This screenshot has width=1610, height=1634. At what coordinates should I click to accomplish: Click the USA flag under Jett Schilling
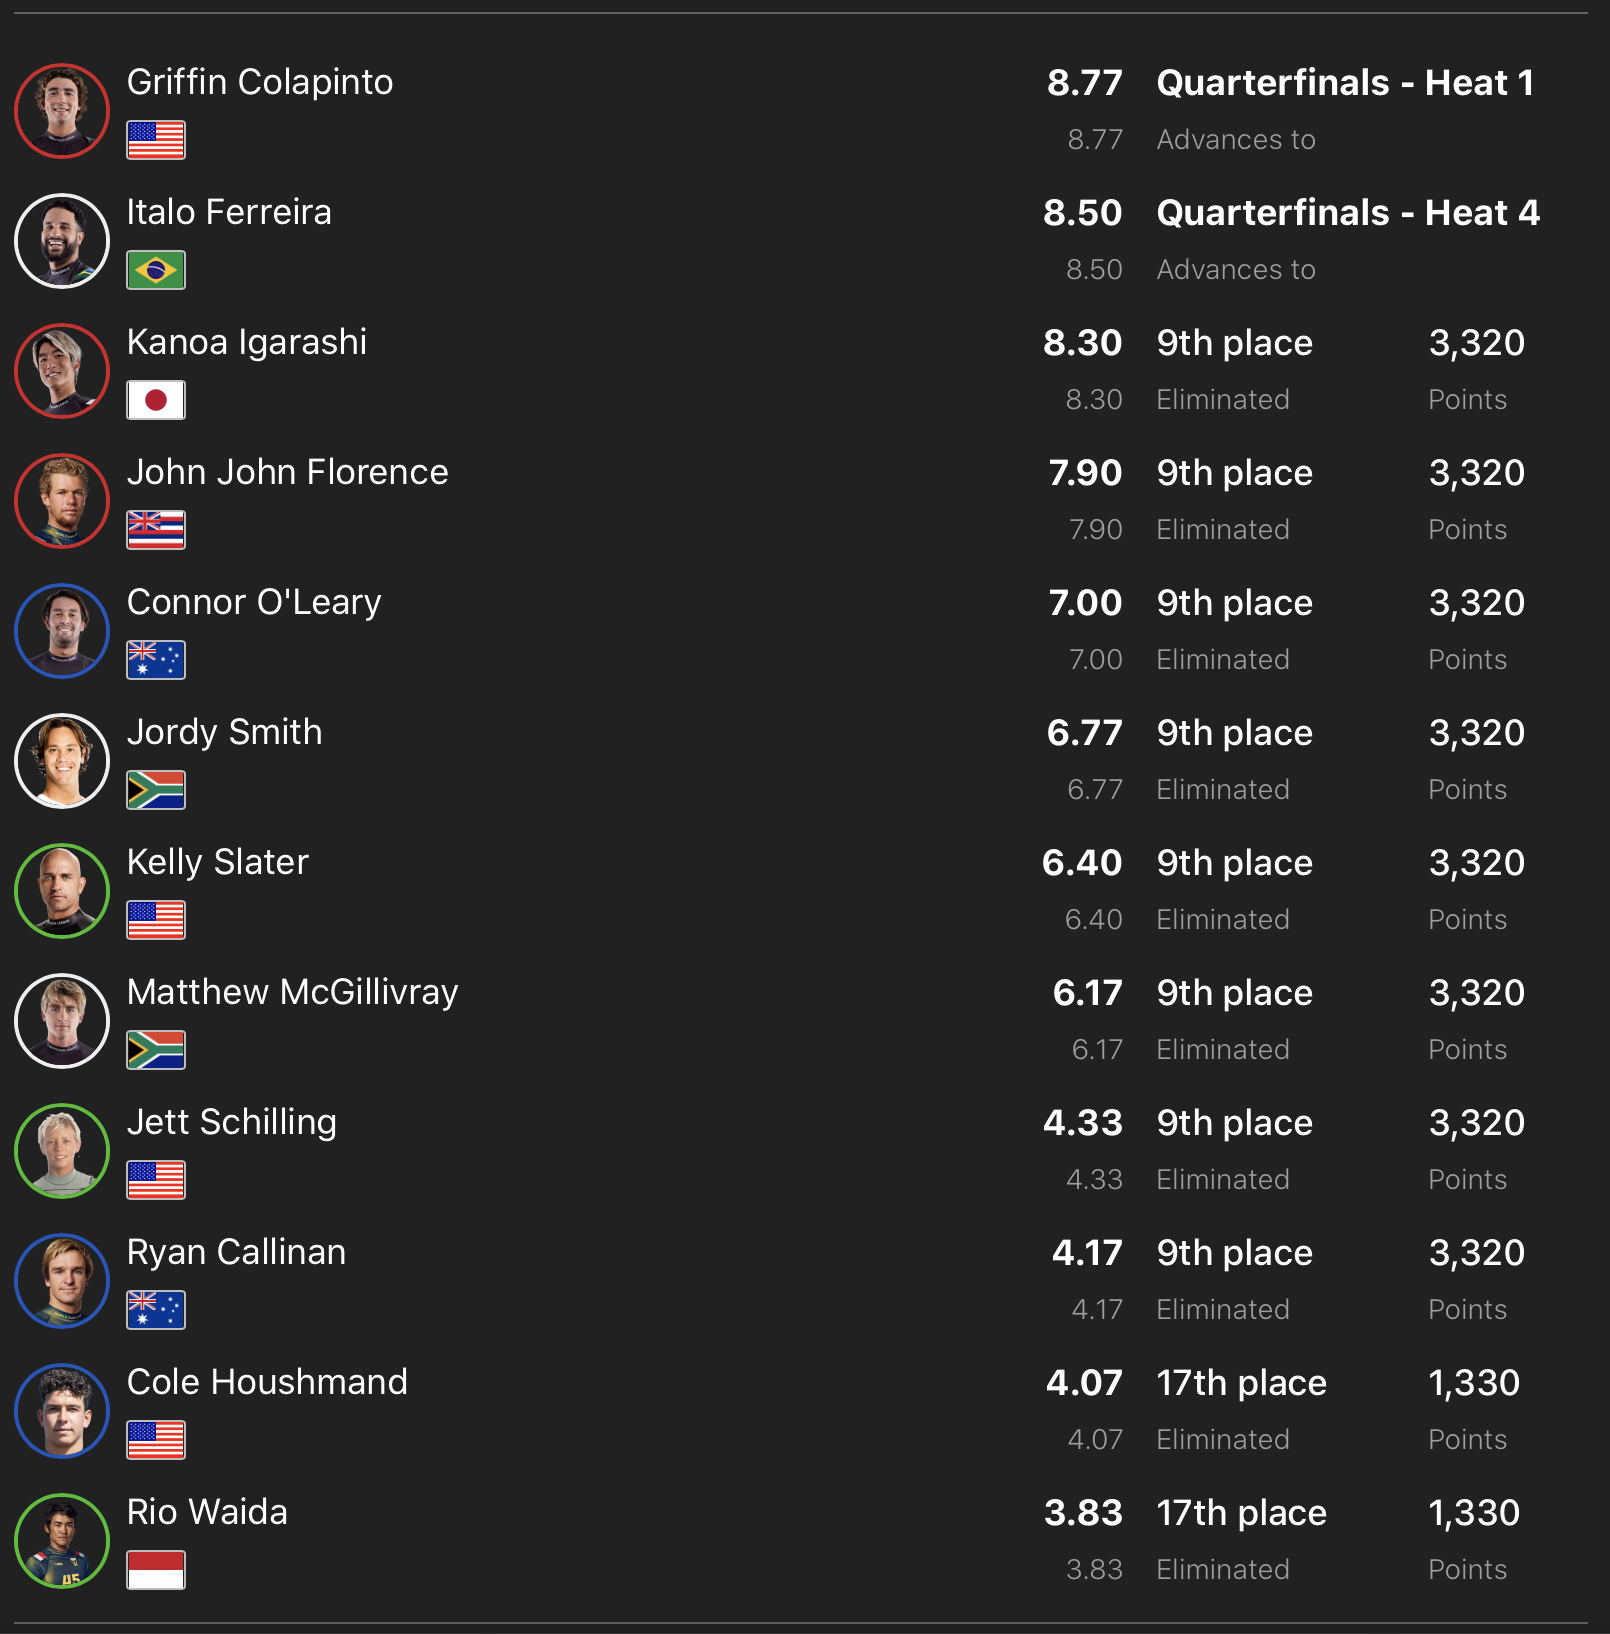pos(156,1180)
